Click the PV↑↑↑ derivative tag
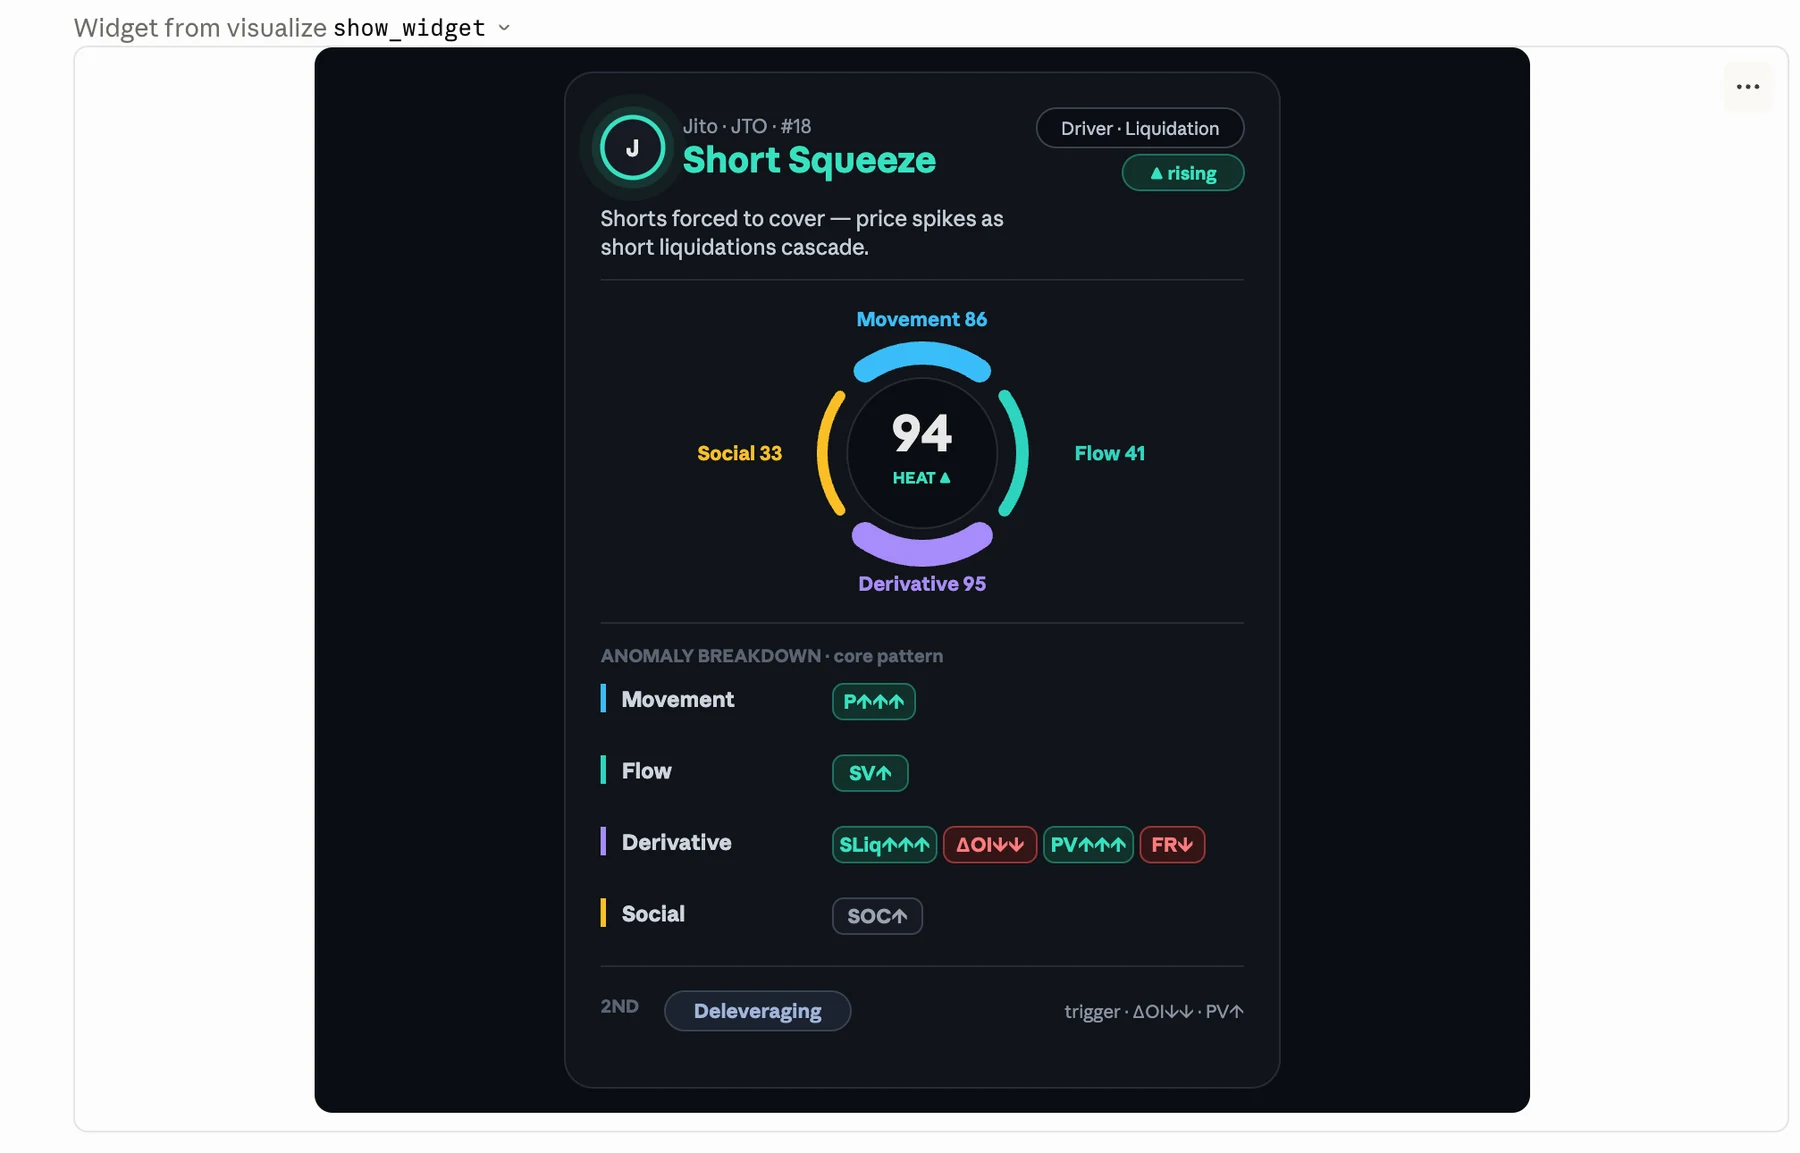The height and width of the screenshot is (1153, 1800). 1088,845
